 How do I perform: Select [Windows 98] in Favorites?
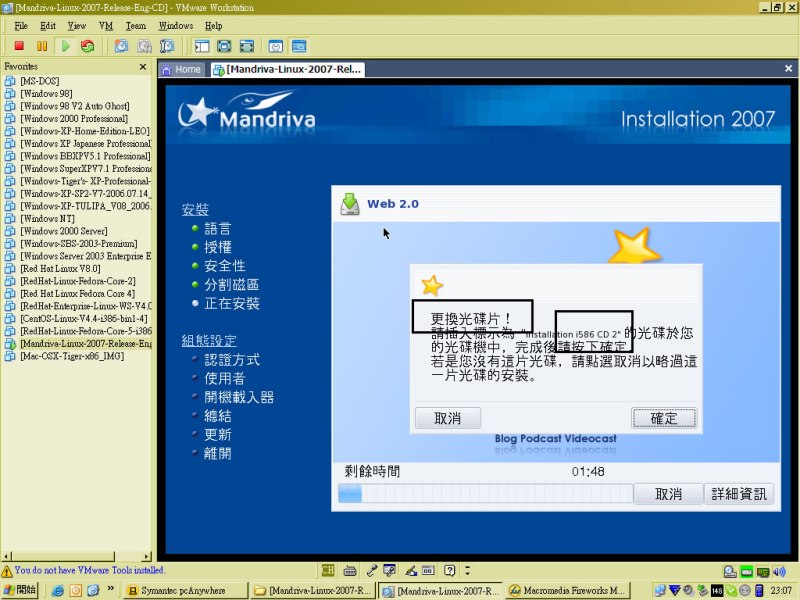click(46, 93)
